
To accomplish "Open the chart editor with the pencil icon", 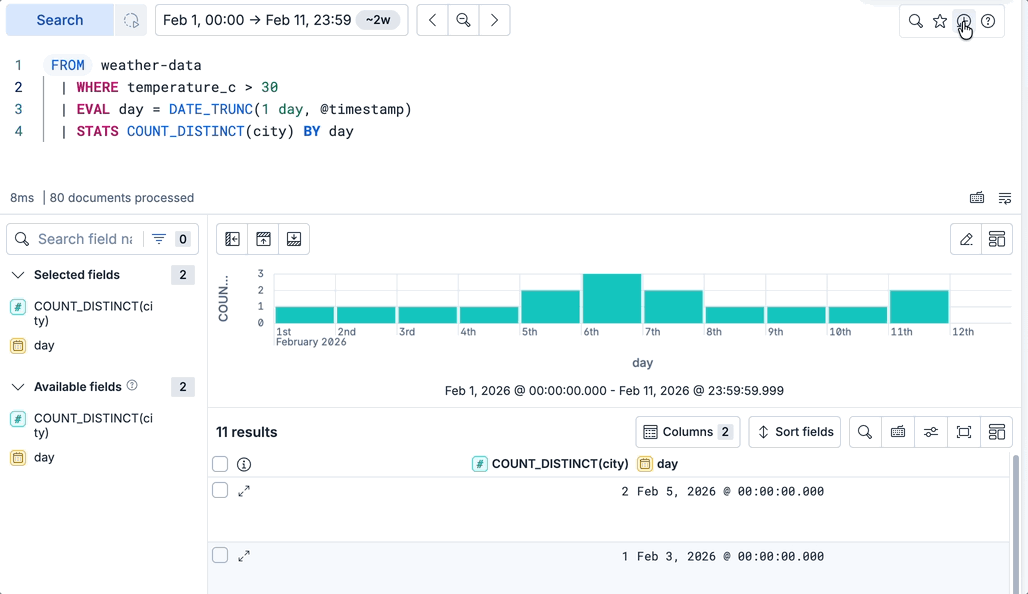I will (966, 239).
